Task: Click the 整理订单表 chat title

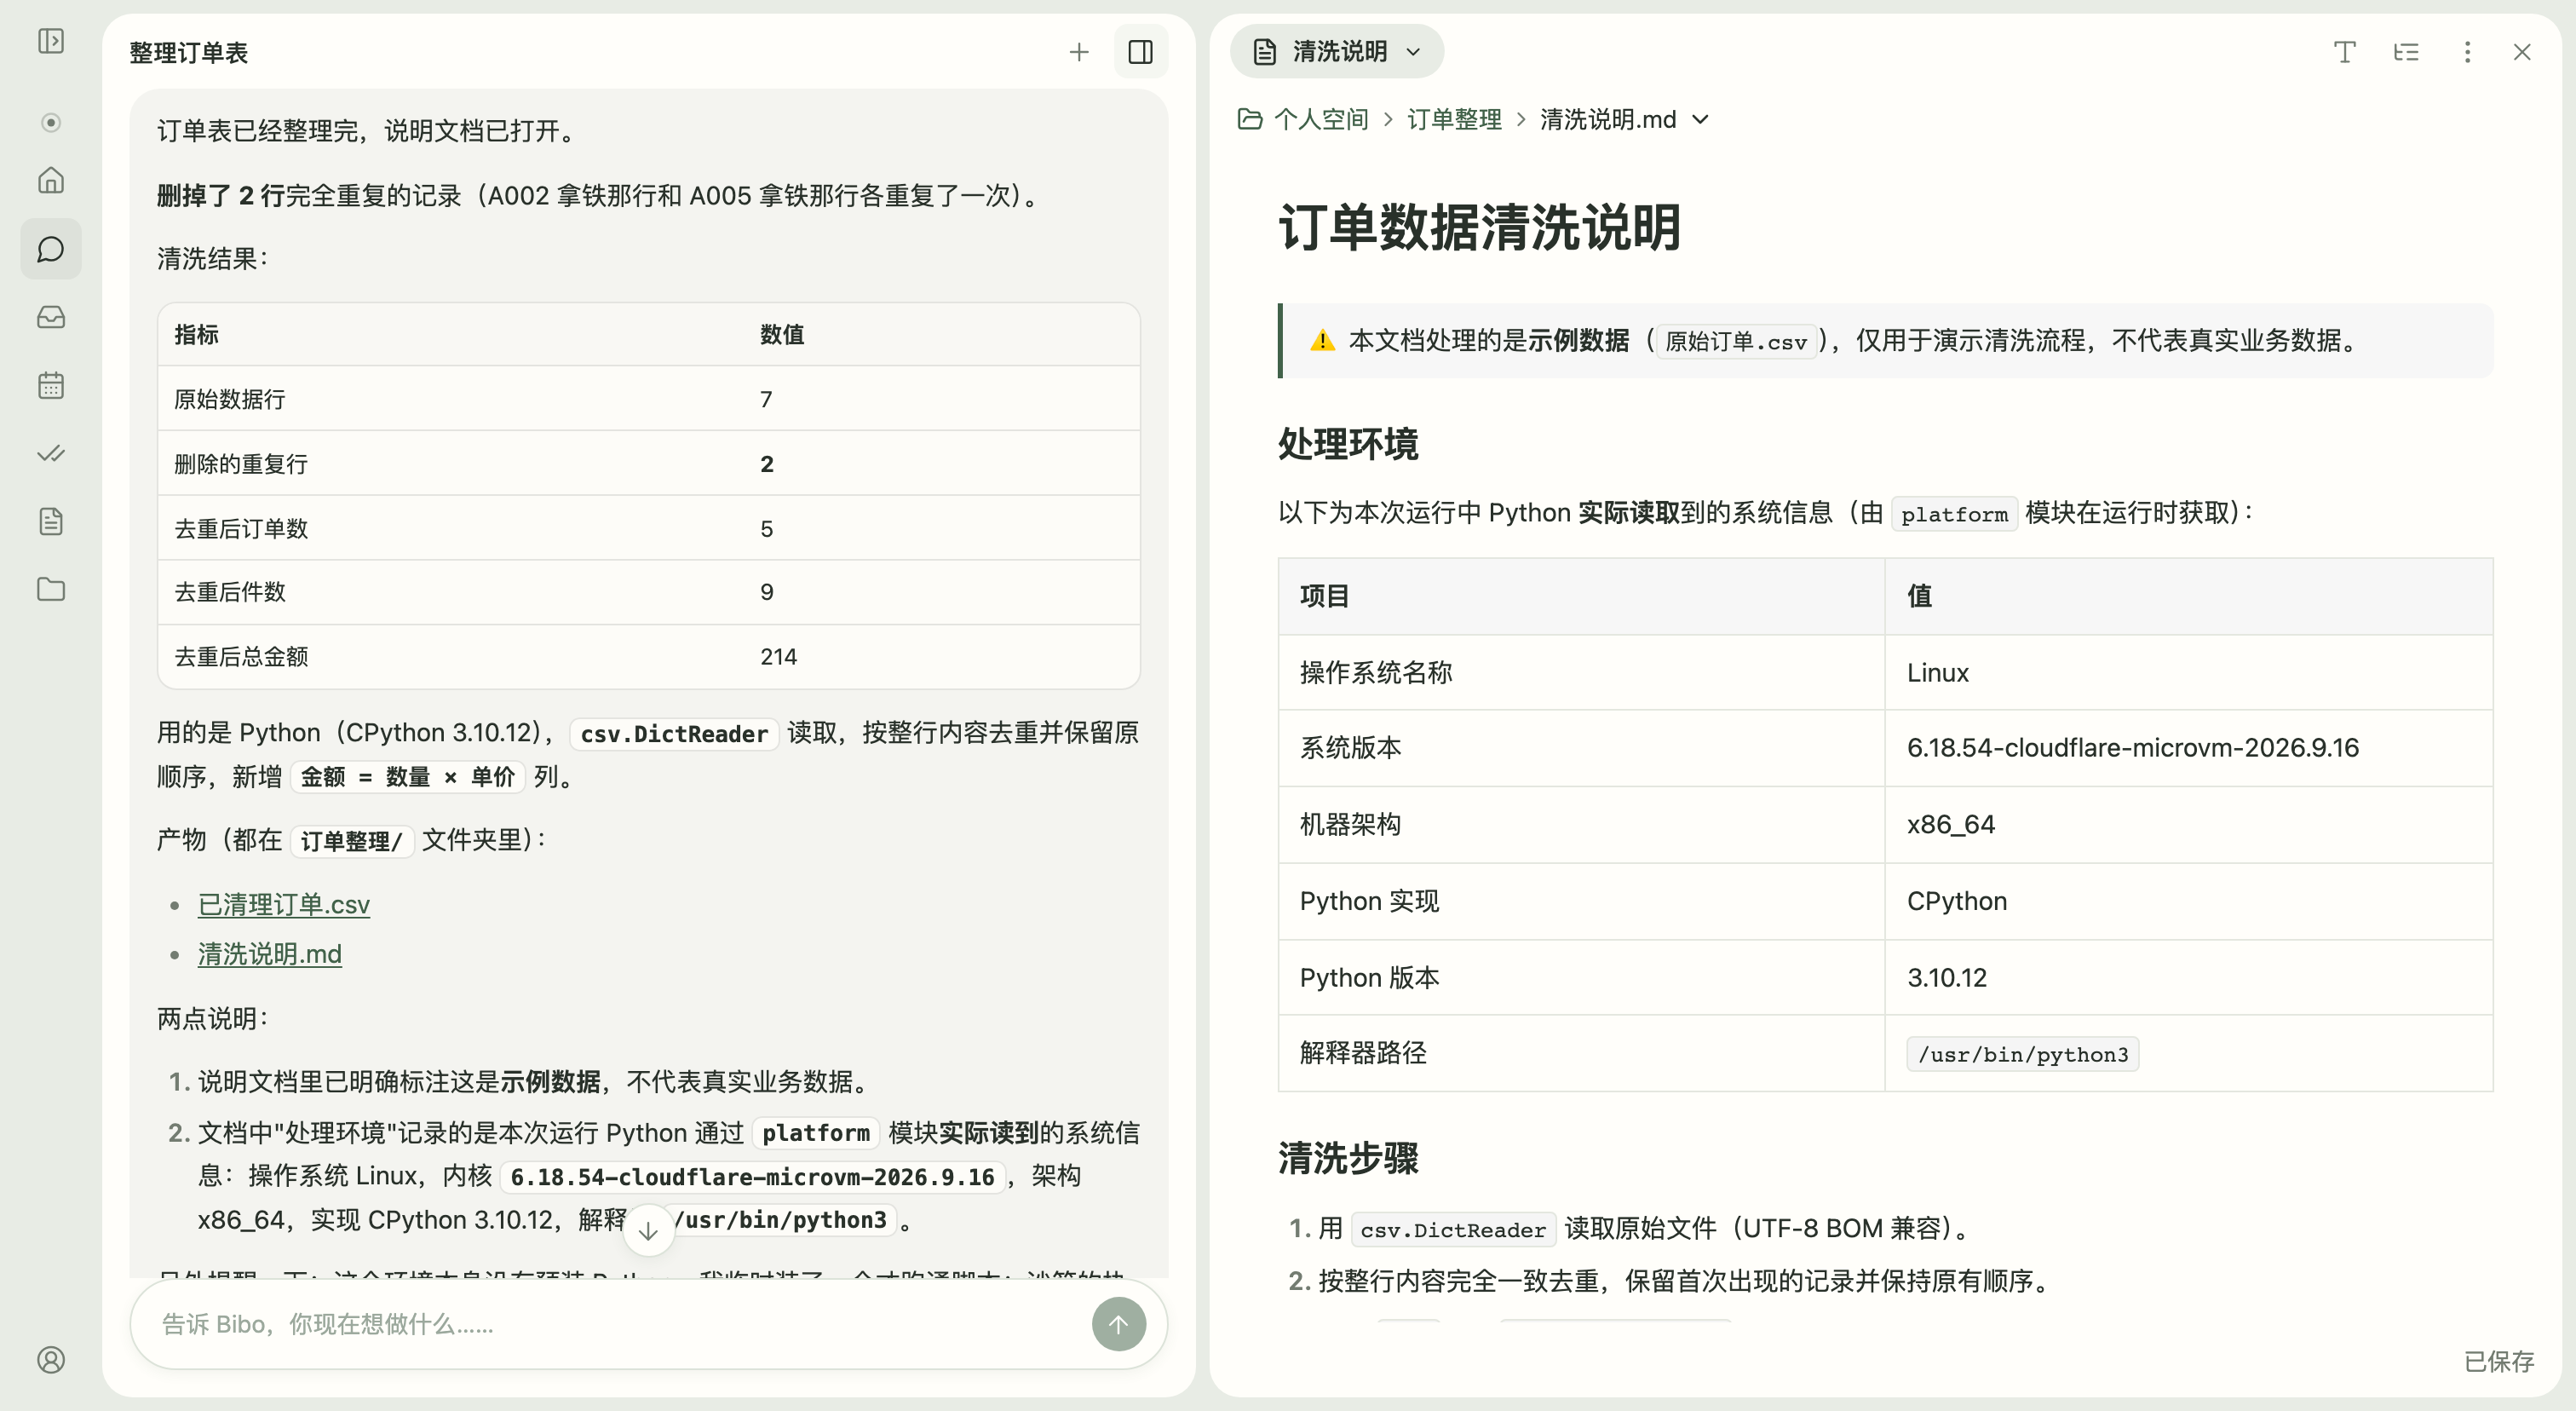Action: pyautogui.click(x=189, y=52)
